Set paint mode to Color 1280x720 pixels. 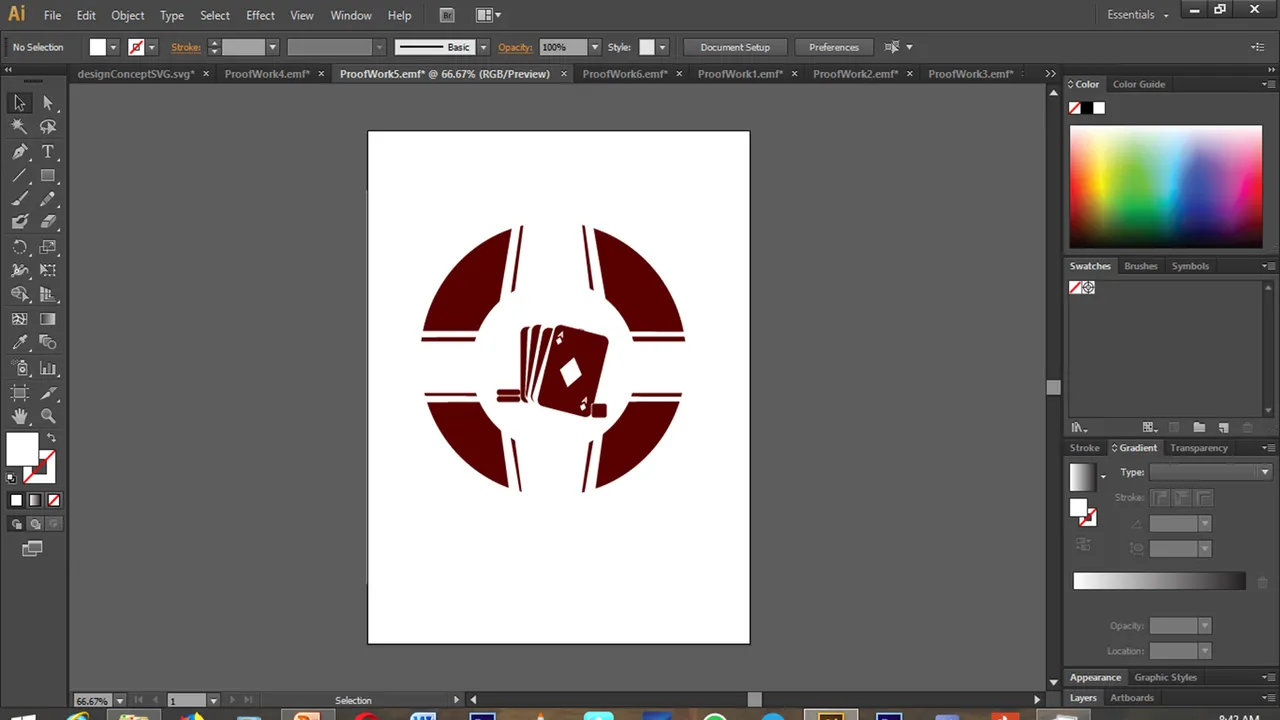tap(16, 500)
